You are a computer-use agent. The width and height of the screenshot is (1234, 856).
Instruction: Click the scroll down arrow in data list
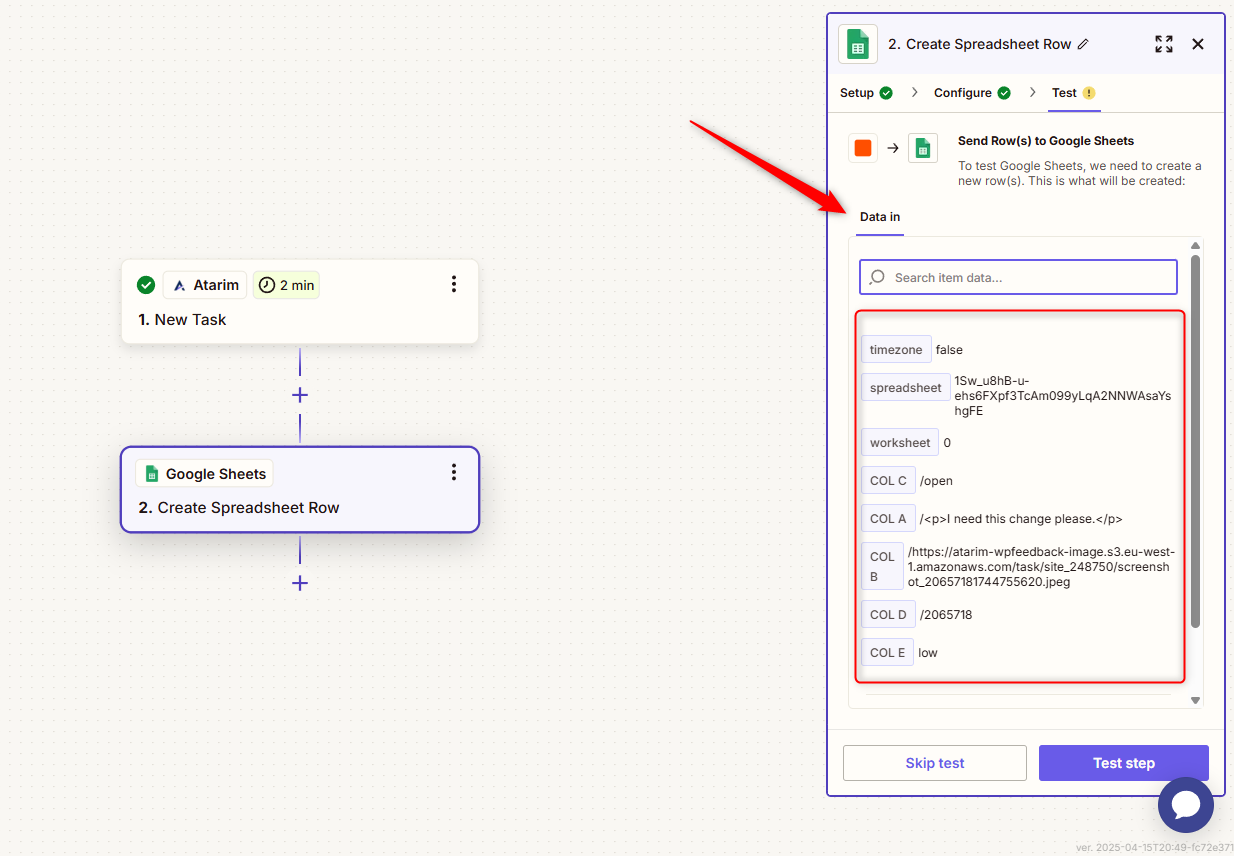(x=1195, y=700)
